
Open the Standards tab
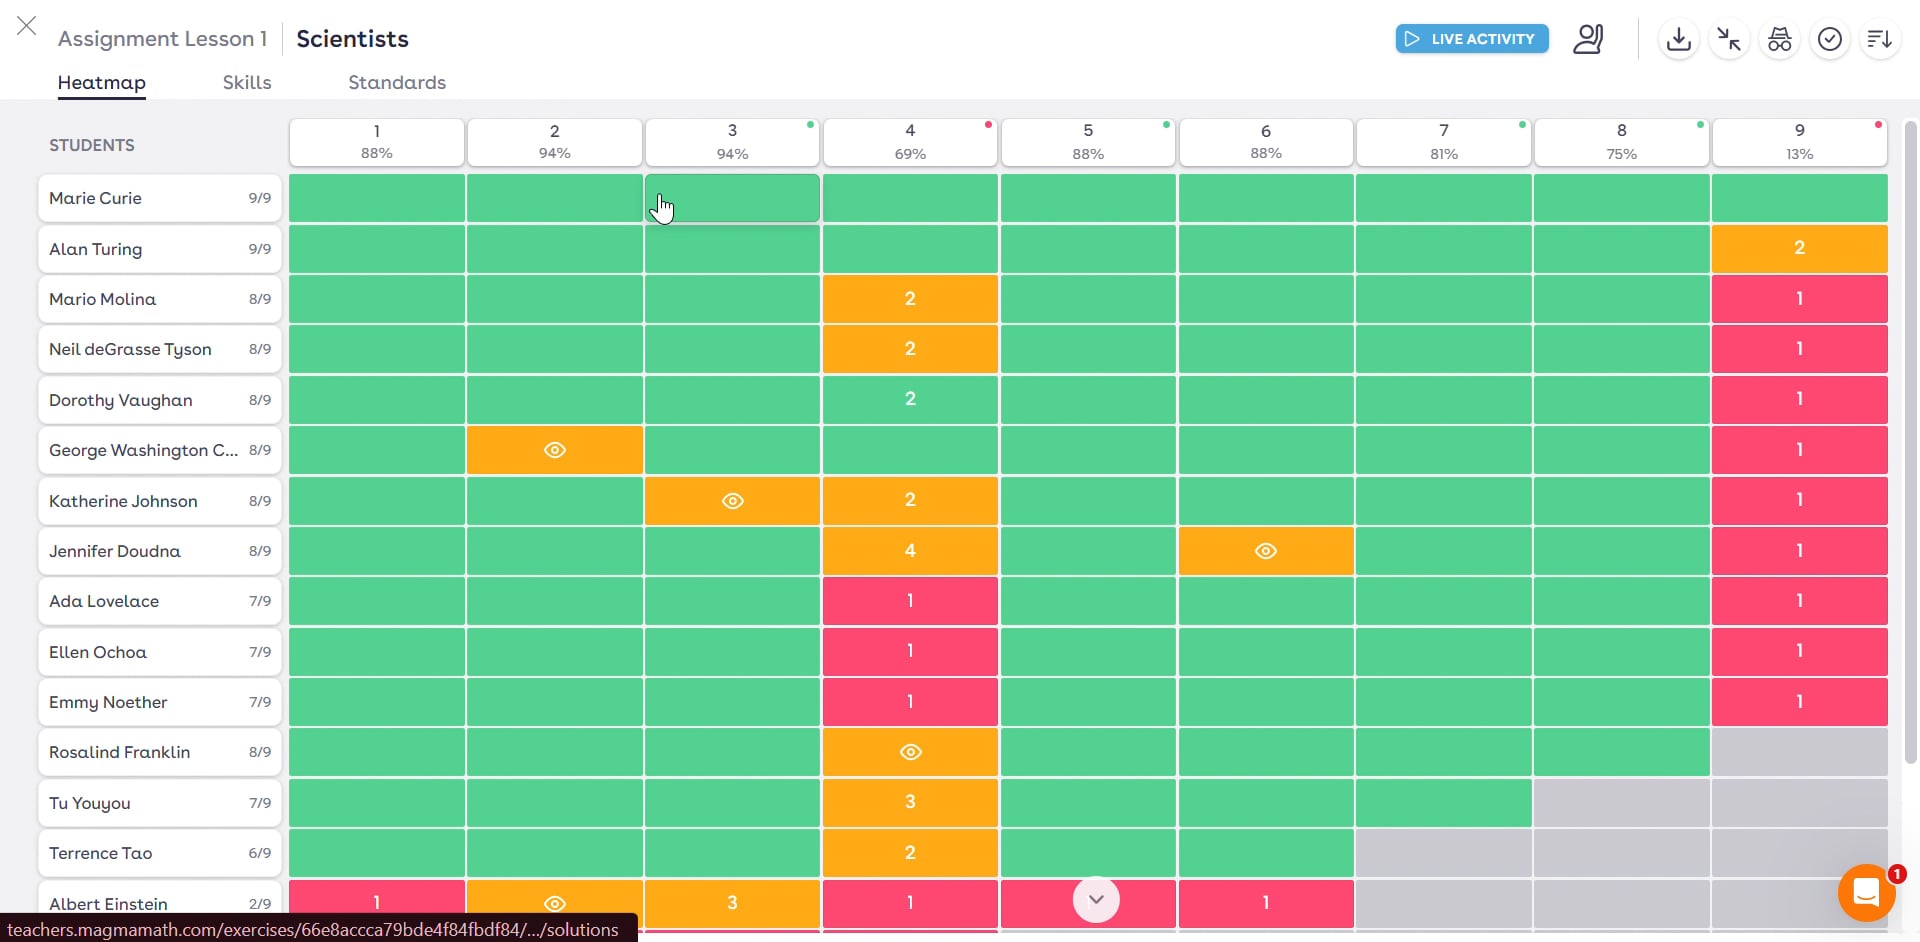point(396,83)
